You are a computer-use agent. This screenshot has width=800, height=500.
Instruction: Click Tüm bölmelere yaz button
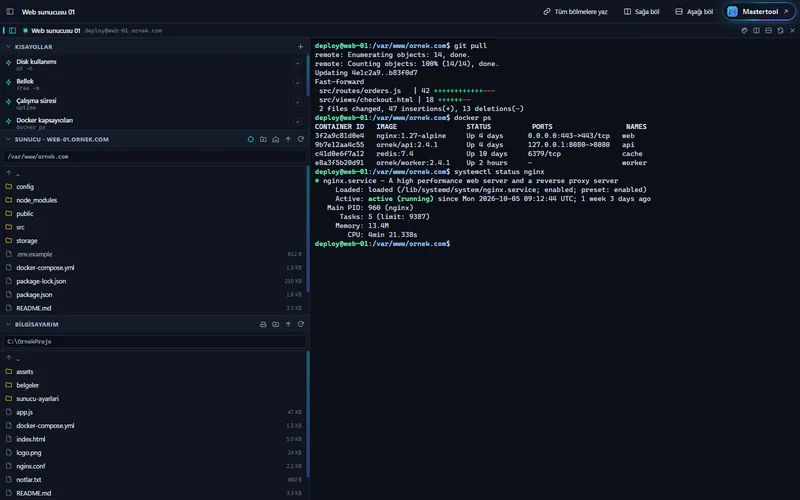(576, 11)
